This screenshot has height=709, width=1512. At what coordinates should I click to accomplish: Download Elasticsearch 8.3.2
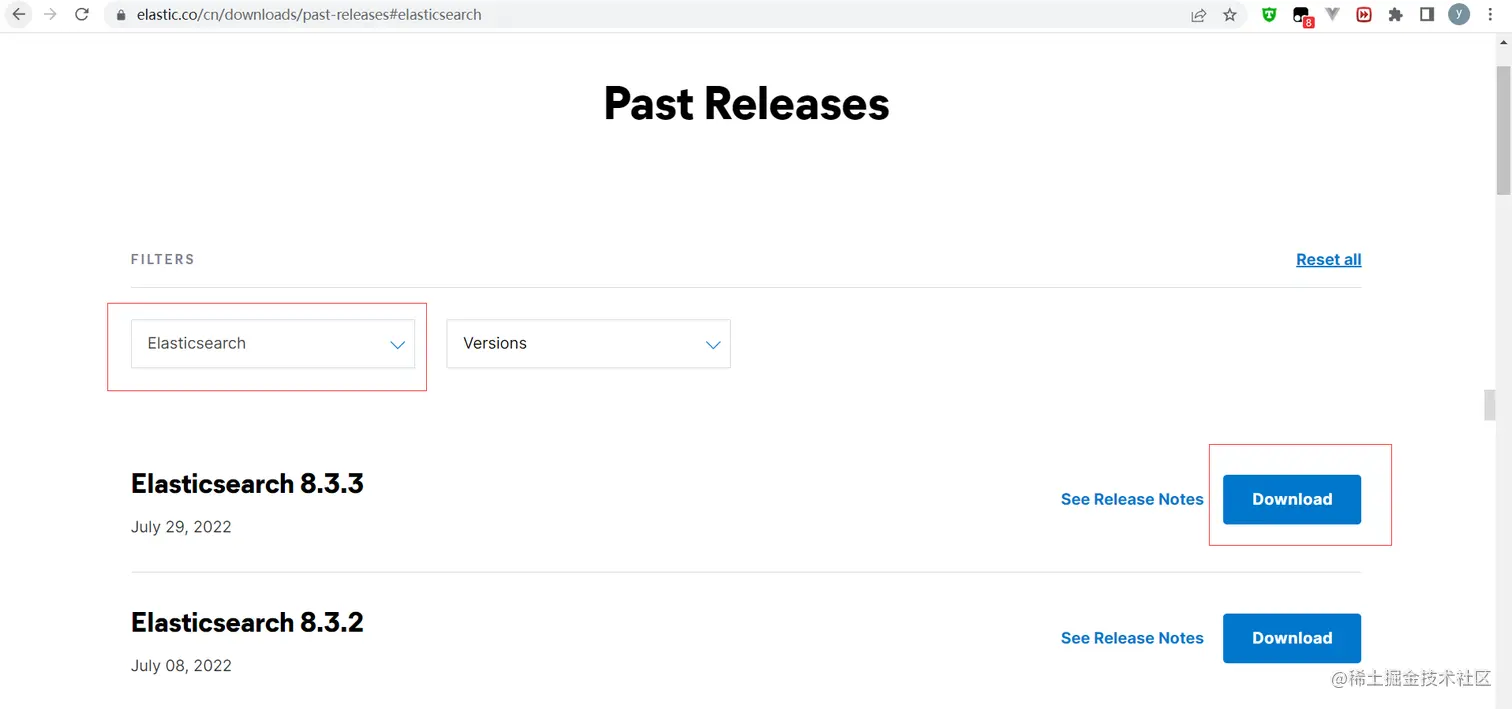coord(1292,638)
